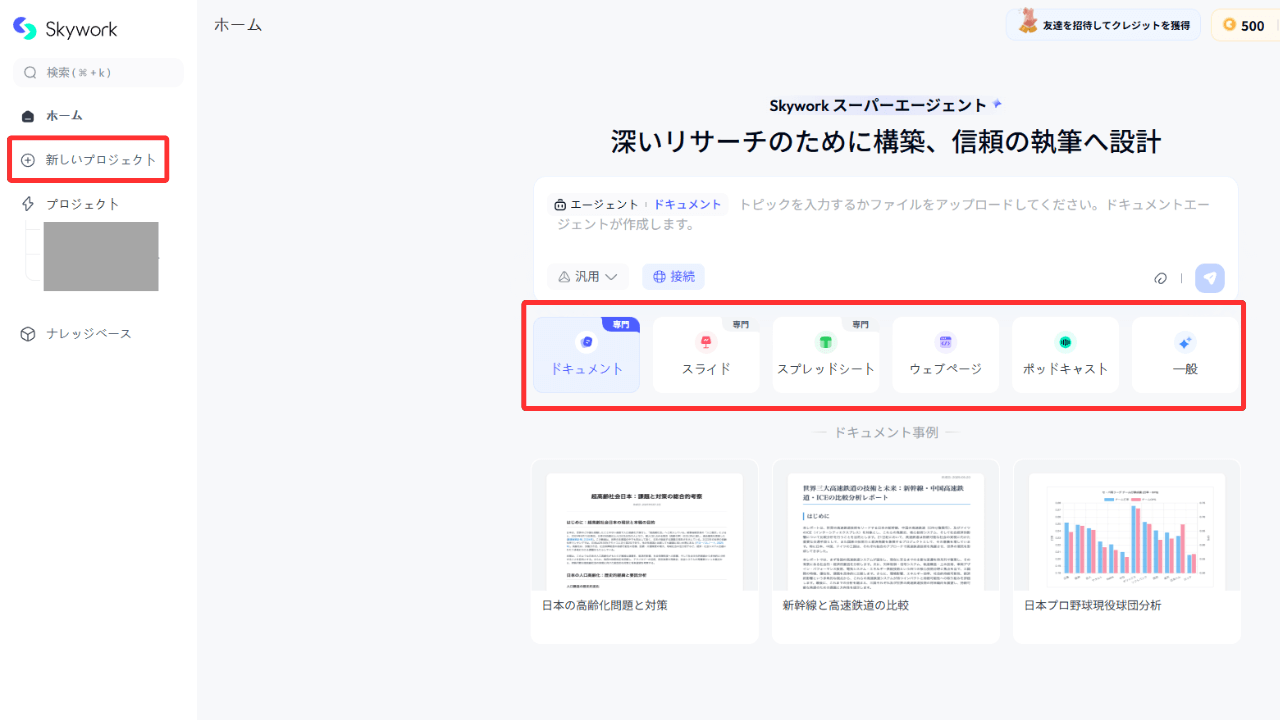Click the green sheet icon in スプレッドシート card
This screenshot has width=1280, height=720.
tap(826, 342)
